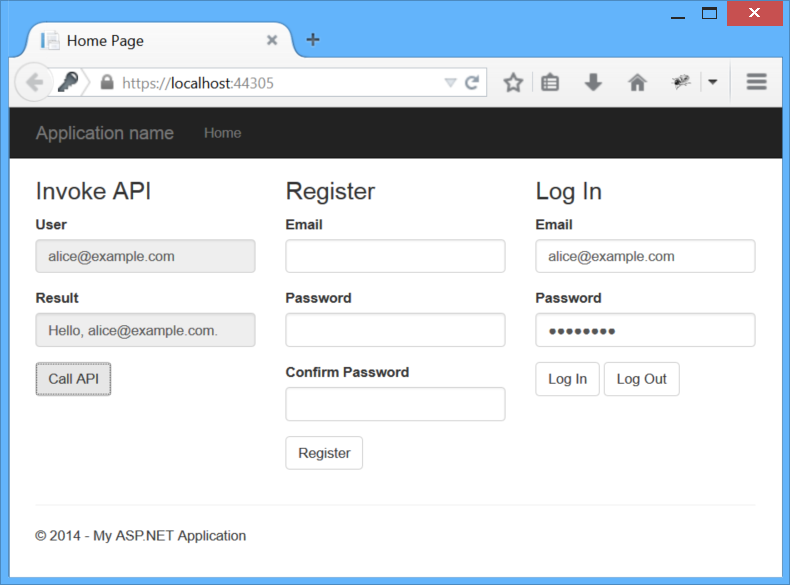Image resolution: width=790 pixels, height=585 pixels.
Task: Maximize the browser window
Action: point(709,13)
